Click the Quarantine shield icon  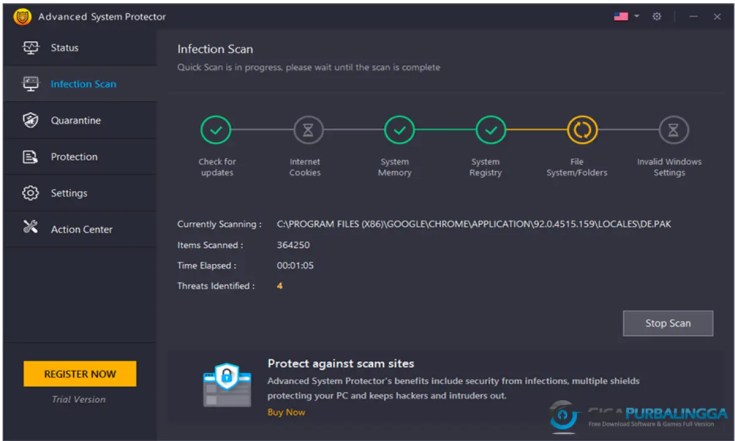click(30, 120)
